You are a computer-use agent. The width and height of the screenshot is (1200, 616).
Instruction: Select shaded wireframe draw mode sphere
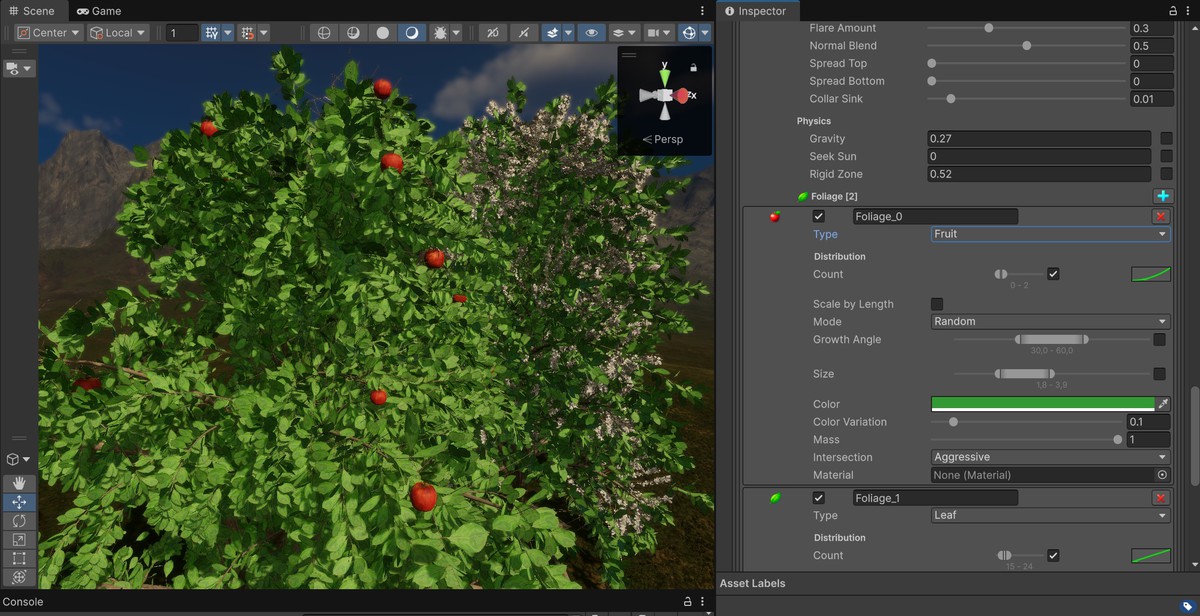coord(353,32)
